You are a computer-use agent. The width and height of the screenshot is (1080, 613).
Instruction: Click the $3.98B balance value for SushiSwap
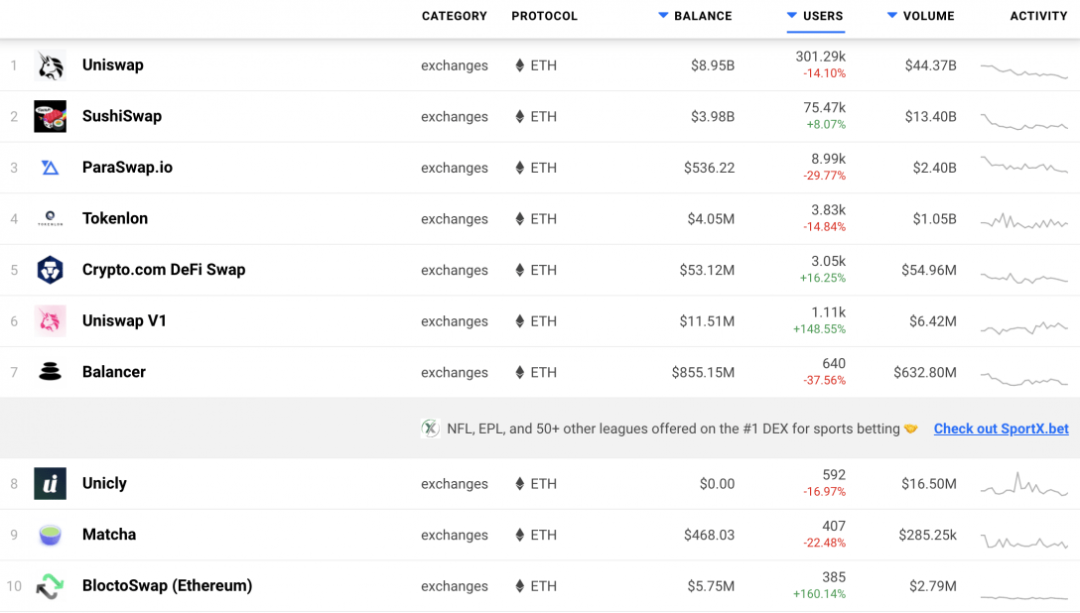713,116
